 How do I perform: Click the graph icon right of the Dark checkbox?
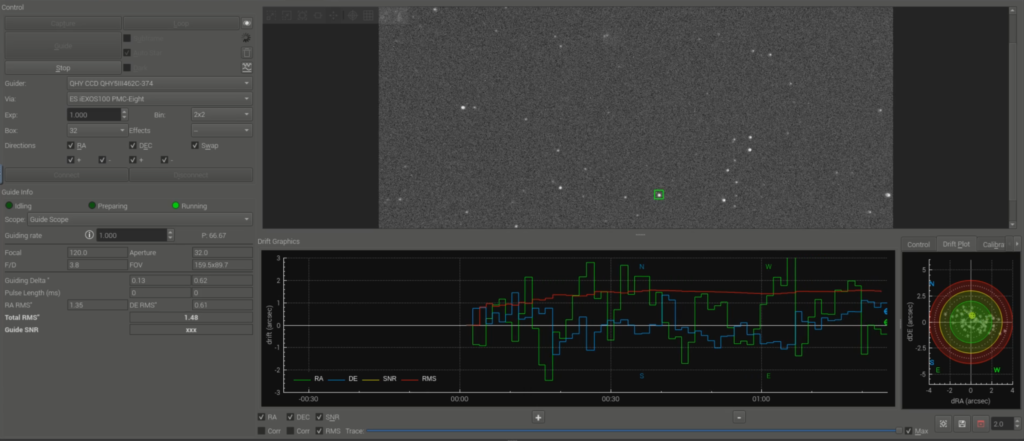(247, 68)
